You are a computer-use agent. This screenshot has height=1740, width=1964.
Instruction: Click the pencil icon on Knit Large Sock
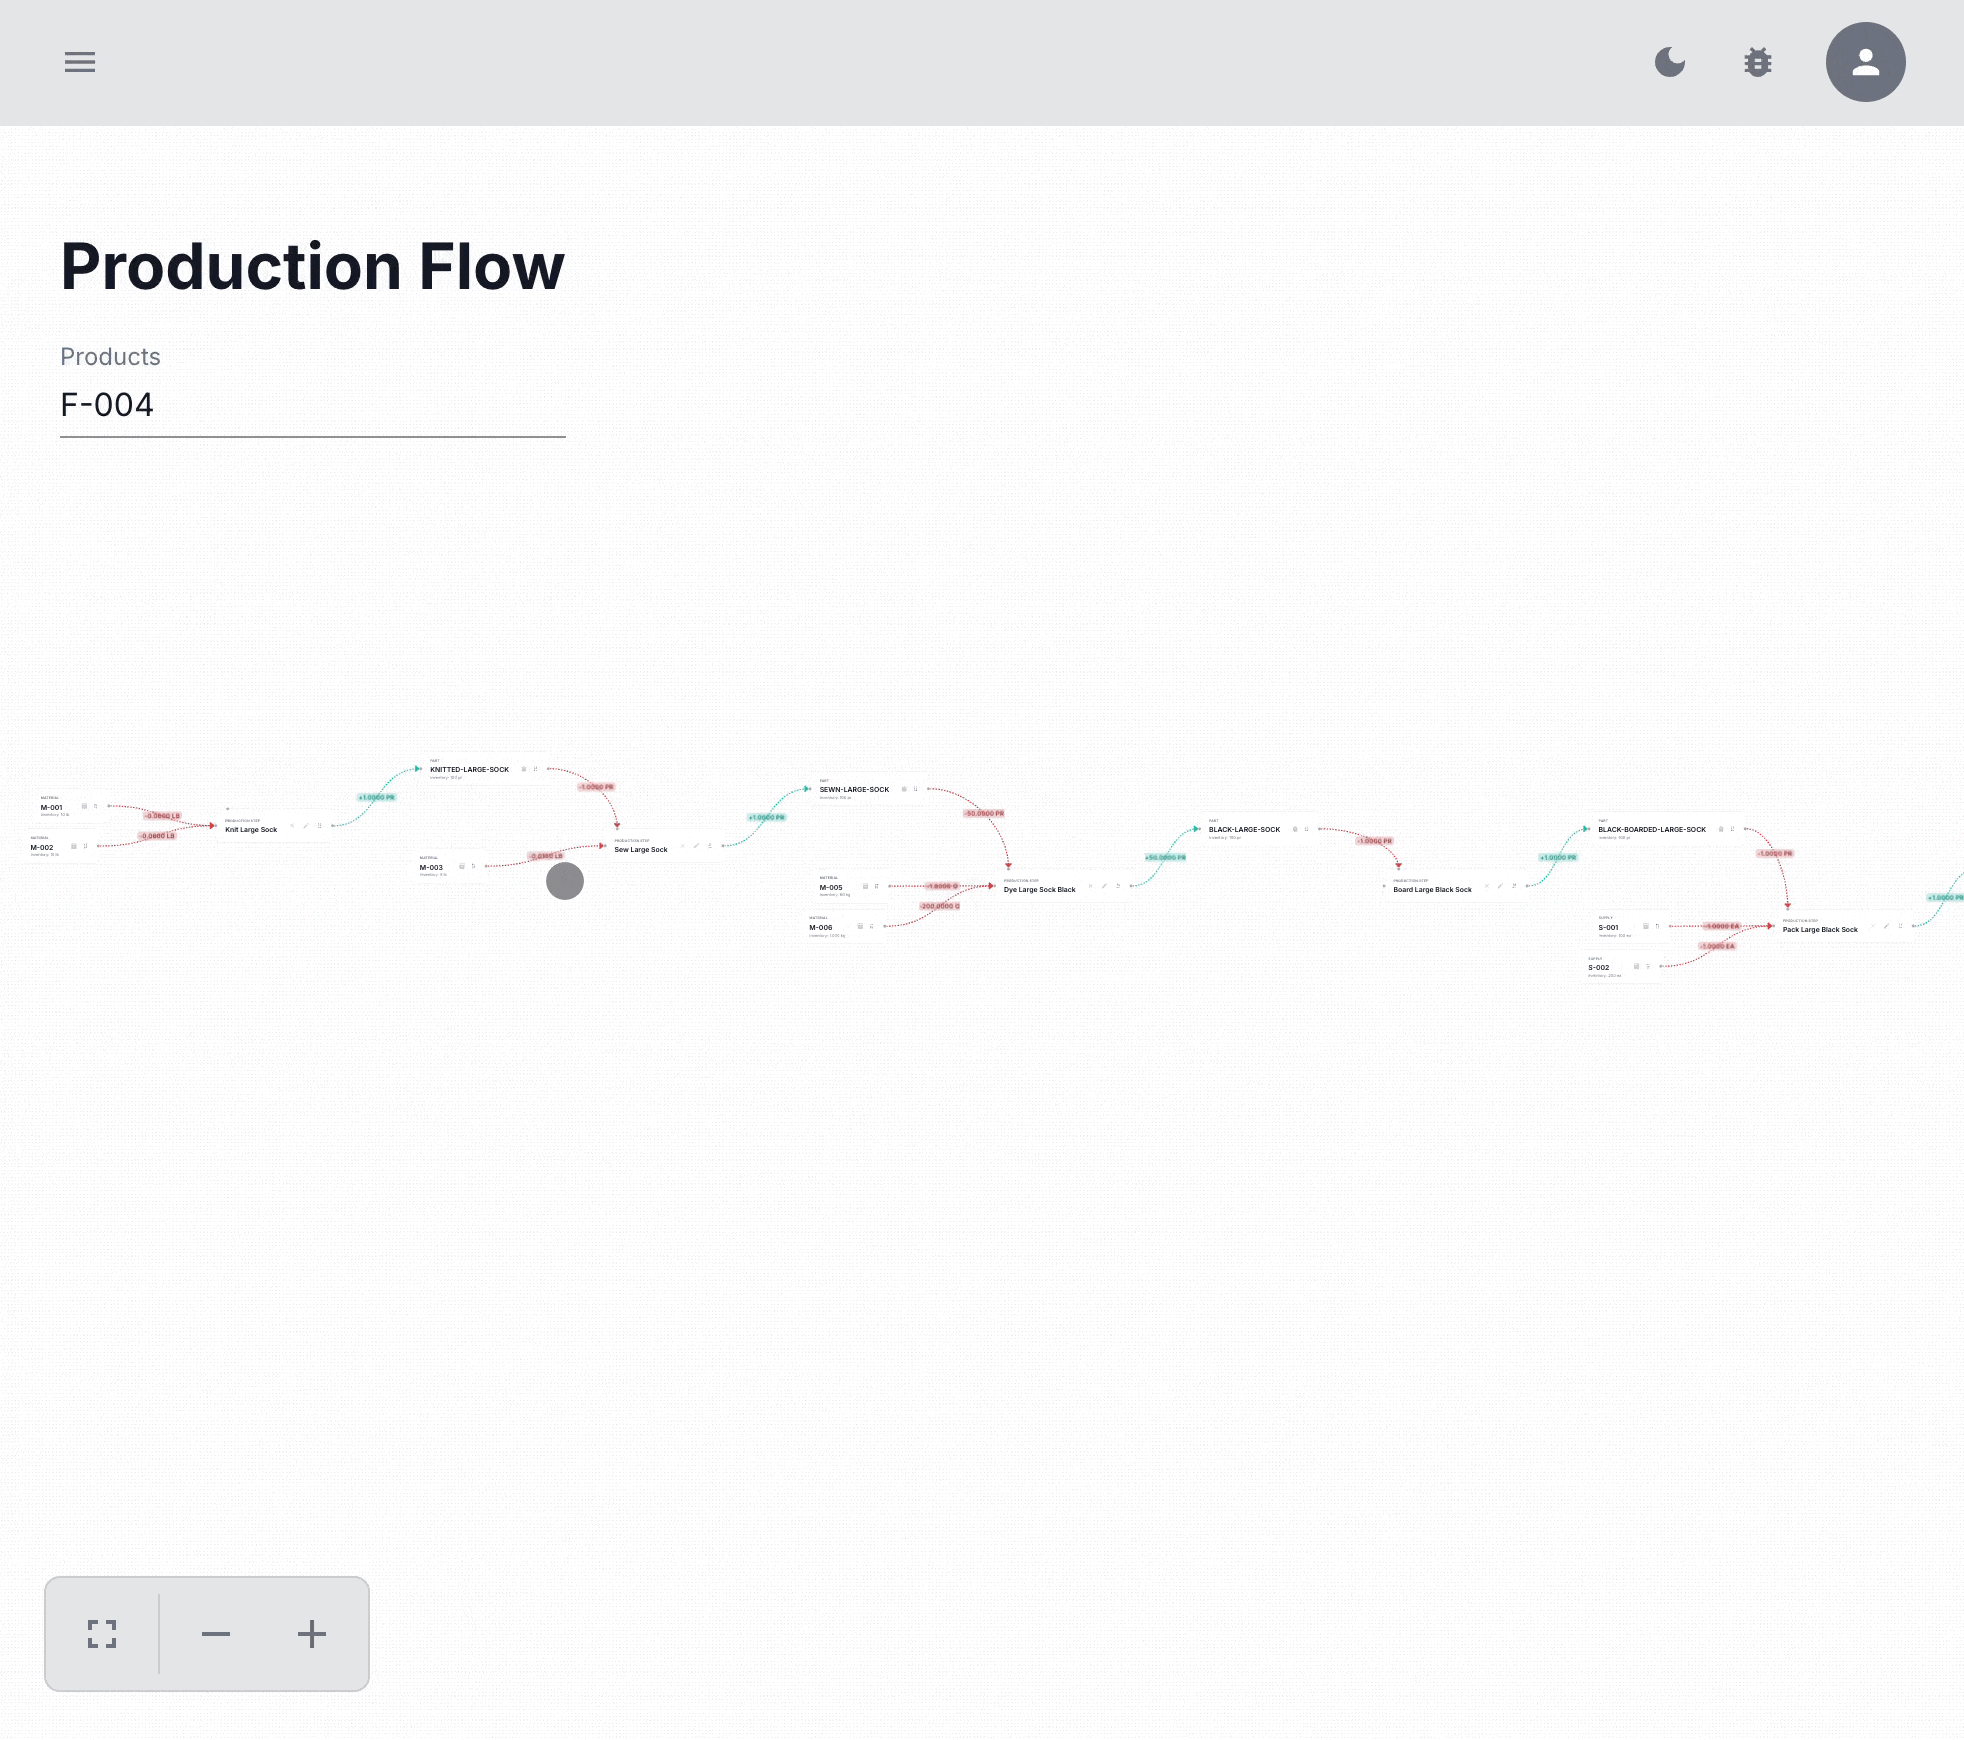point(306,826)
